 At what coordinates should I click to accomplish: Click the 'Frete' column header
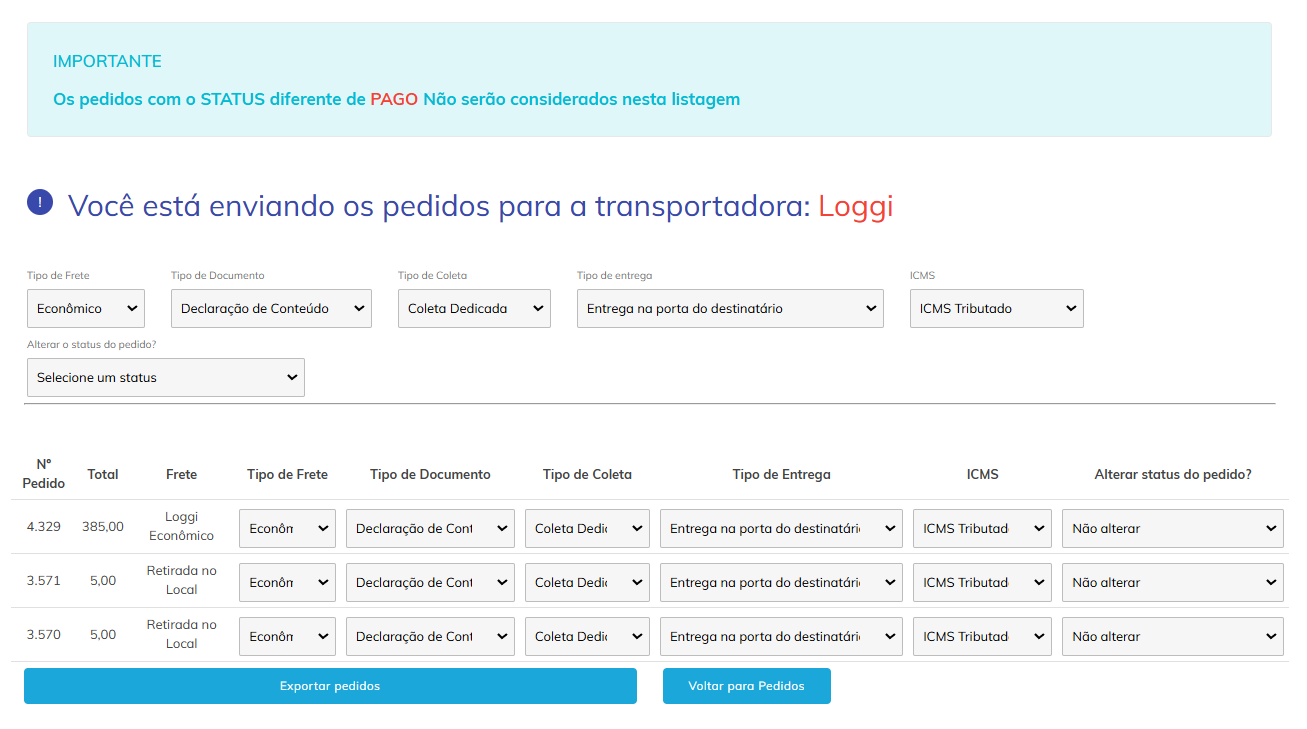[182, 474]
